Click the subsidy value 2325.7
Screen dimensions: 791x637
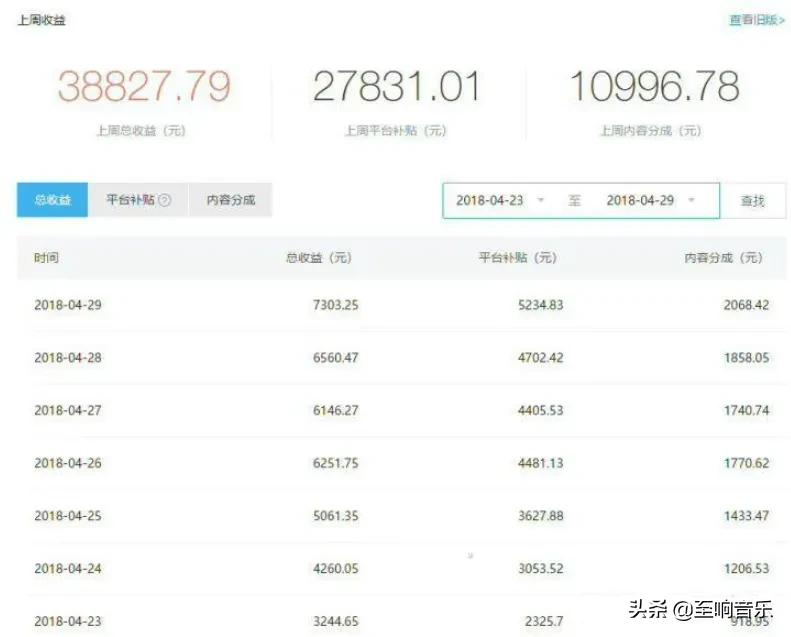click(x=544, y=621)
